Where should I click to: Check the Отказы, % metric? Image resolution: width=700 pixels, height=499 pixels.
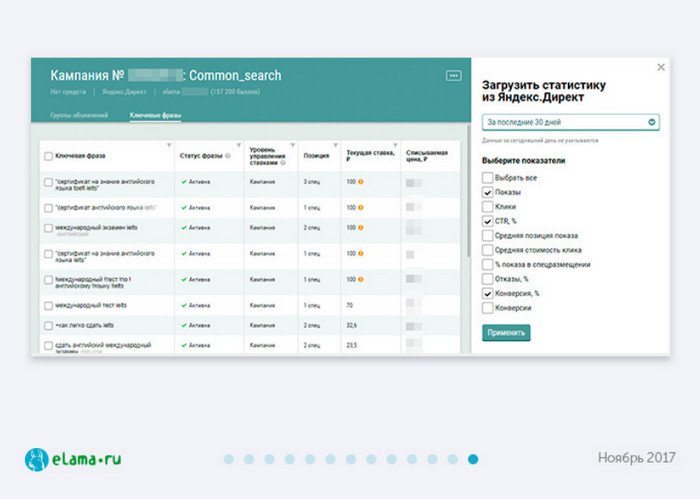tap(488, 279)
